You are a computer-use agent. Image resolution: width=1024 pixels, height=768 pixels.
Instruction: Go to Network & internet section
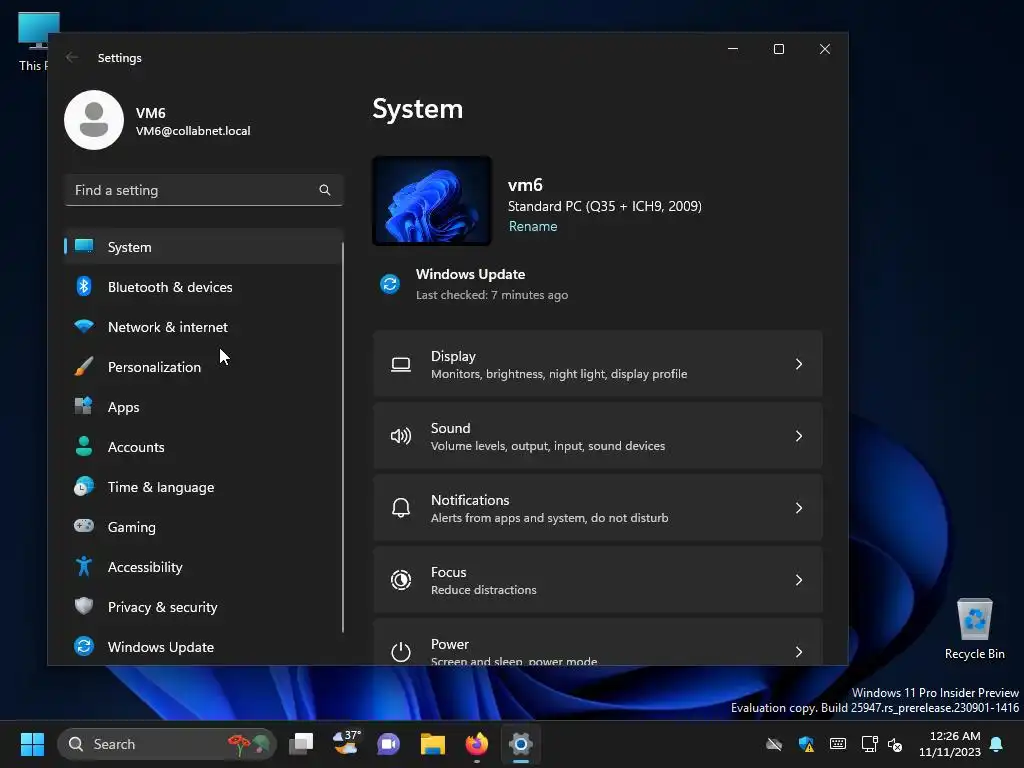(x=203, y=327)
